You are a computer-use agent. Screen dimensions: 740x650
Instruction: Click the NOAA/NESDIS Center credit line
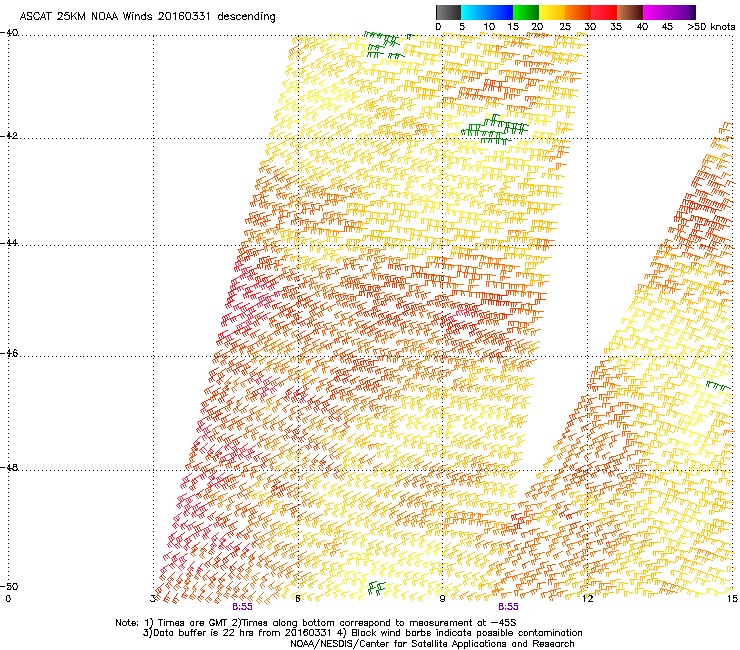(x=432, y=644)
